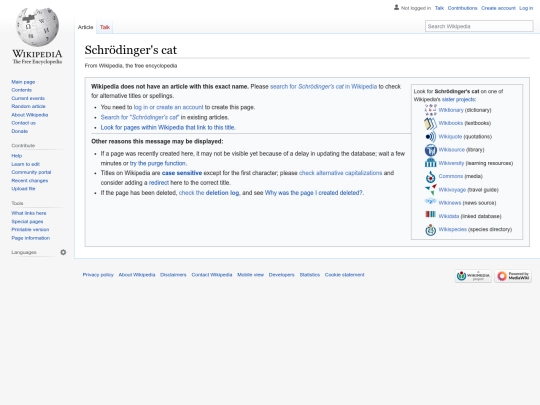This screenshot has height=405, width=540.
Task: Open the Wikivoyage text link
Action: [452, 190]
